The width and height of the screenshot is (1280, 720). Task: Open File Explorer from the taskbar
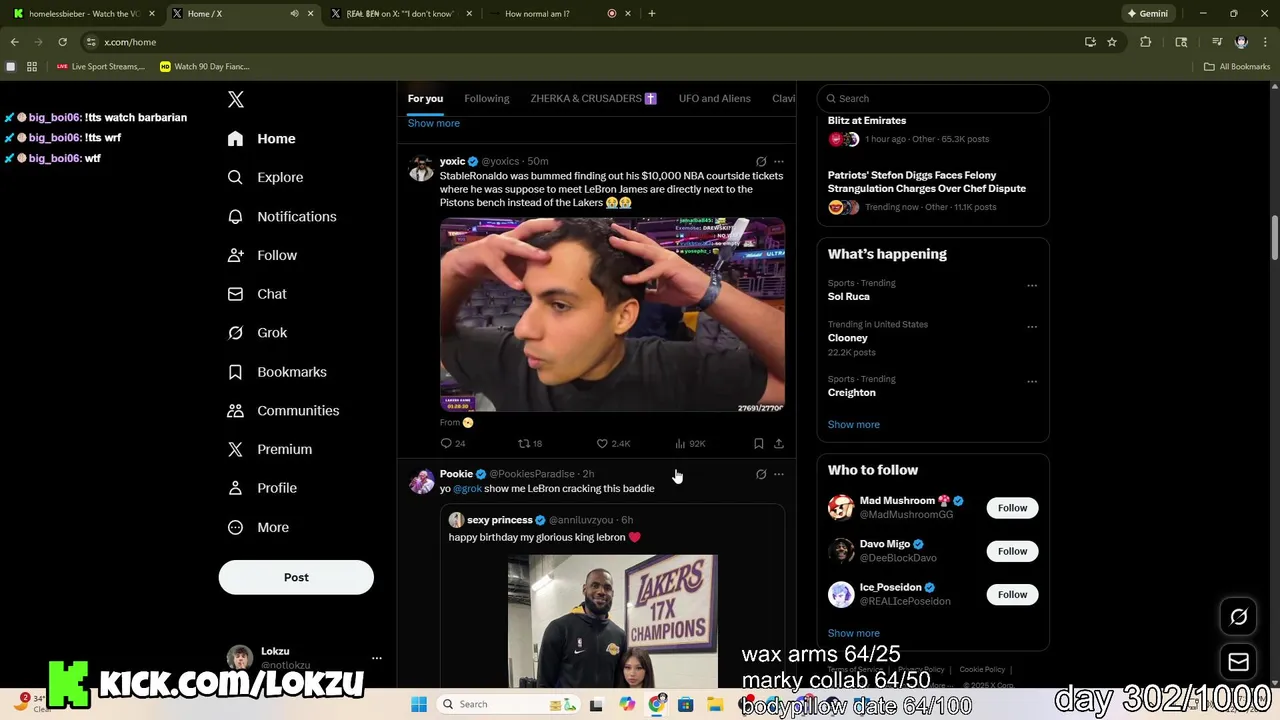(x=715, y=704)
